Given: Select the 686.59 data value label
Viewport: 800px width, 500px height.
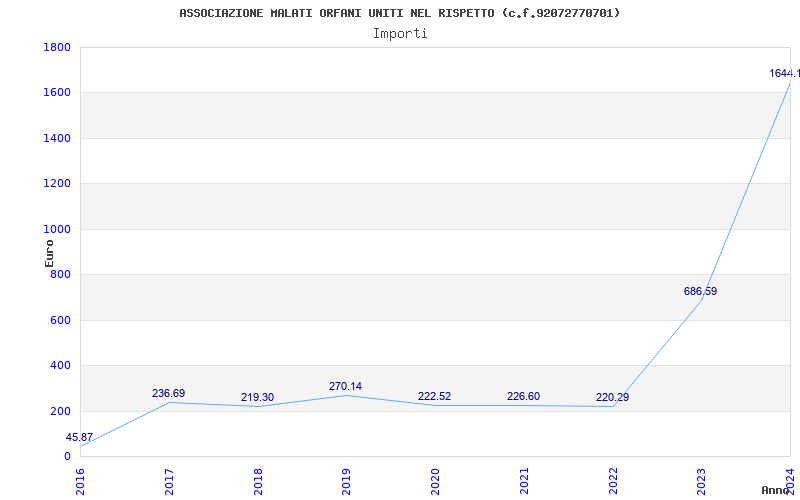Looking at the screenshot, I should 701,292.
